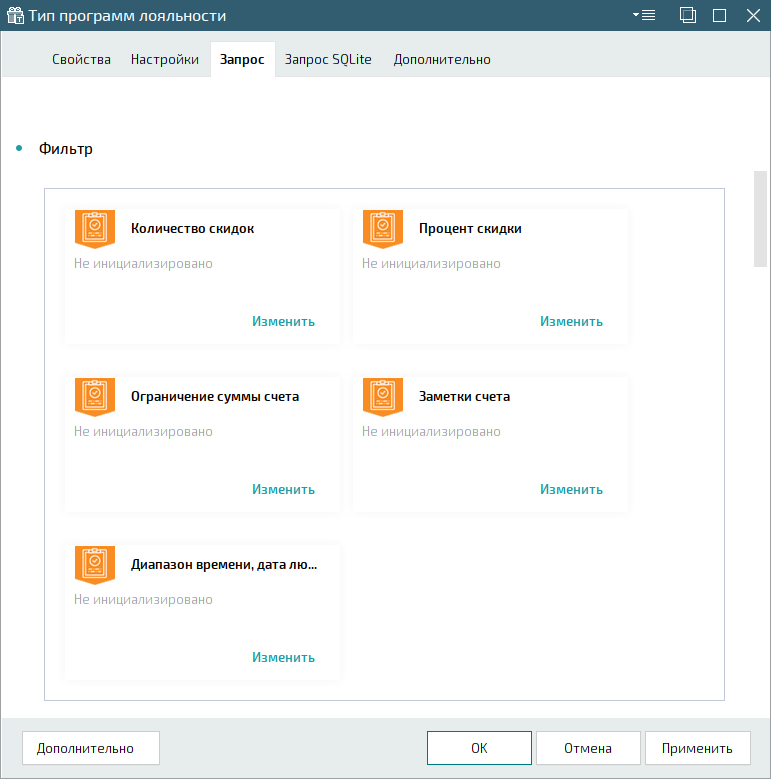The height and width of the screenshot is (779, 771).
Task: Open the Дополнительно tab at top
Action: pyautogui.click(x=442, y=60)
